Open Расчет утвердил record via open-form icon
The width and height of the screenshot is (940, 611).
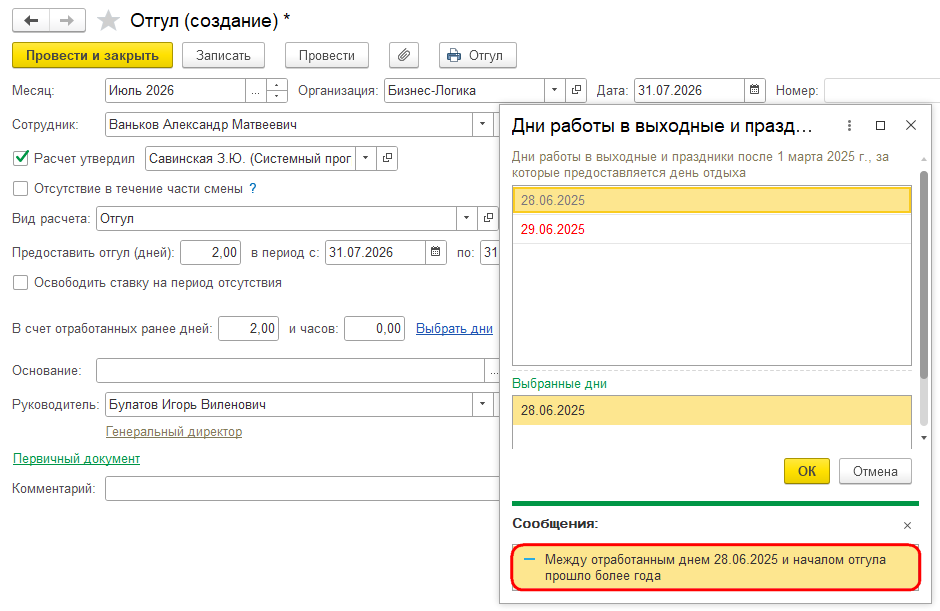click(x=387, y=158)
